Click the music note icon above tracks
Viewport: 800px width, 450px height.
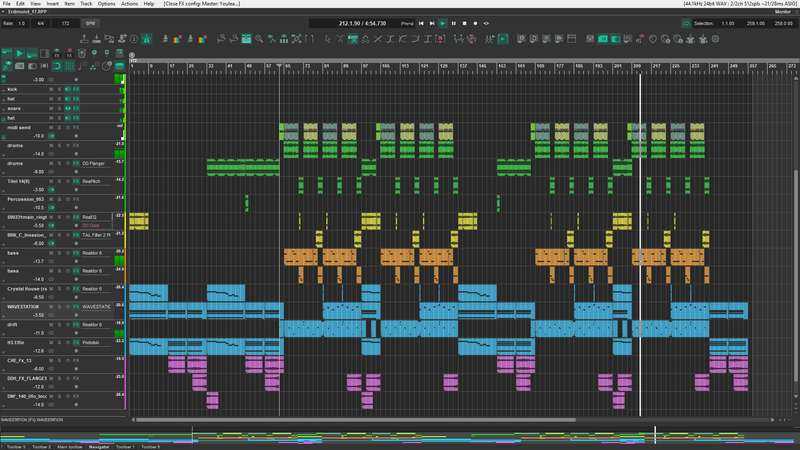coord(82,66)
